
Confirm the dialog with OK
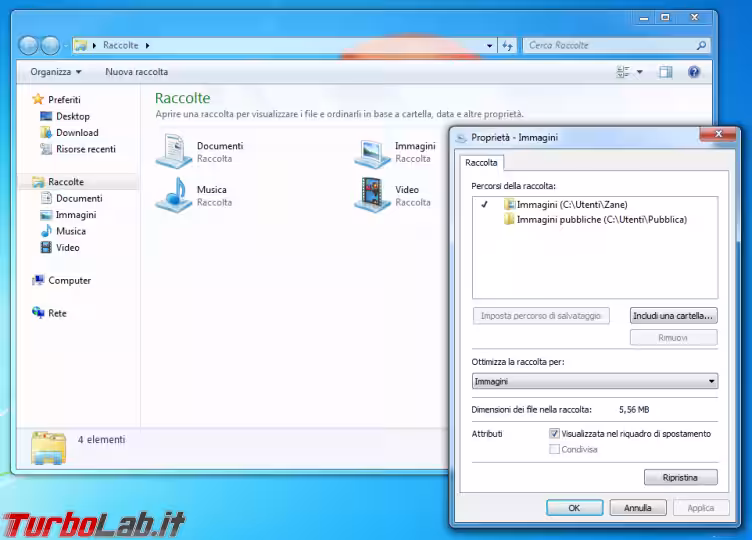(x=575, y=507)
